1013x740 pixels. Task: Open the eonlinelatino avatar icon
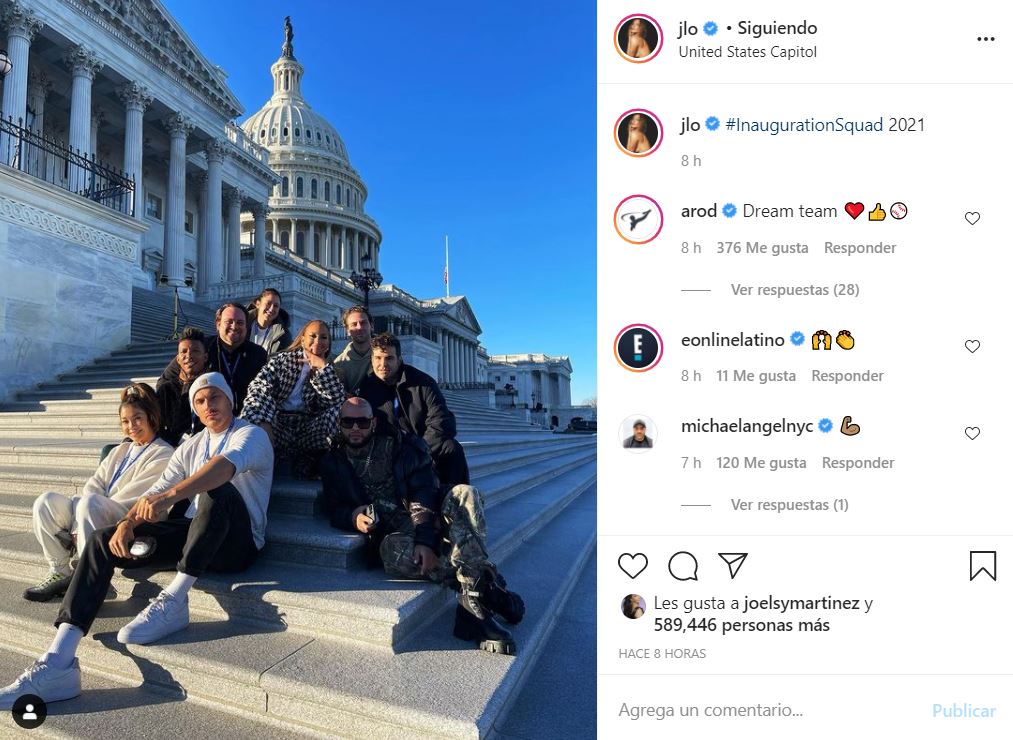click(x=638, y=348)
